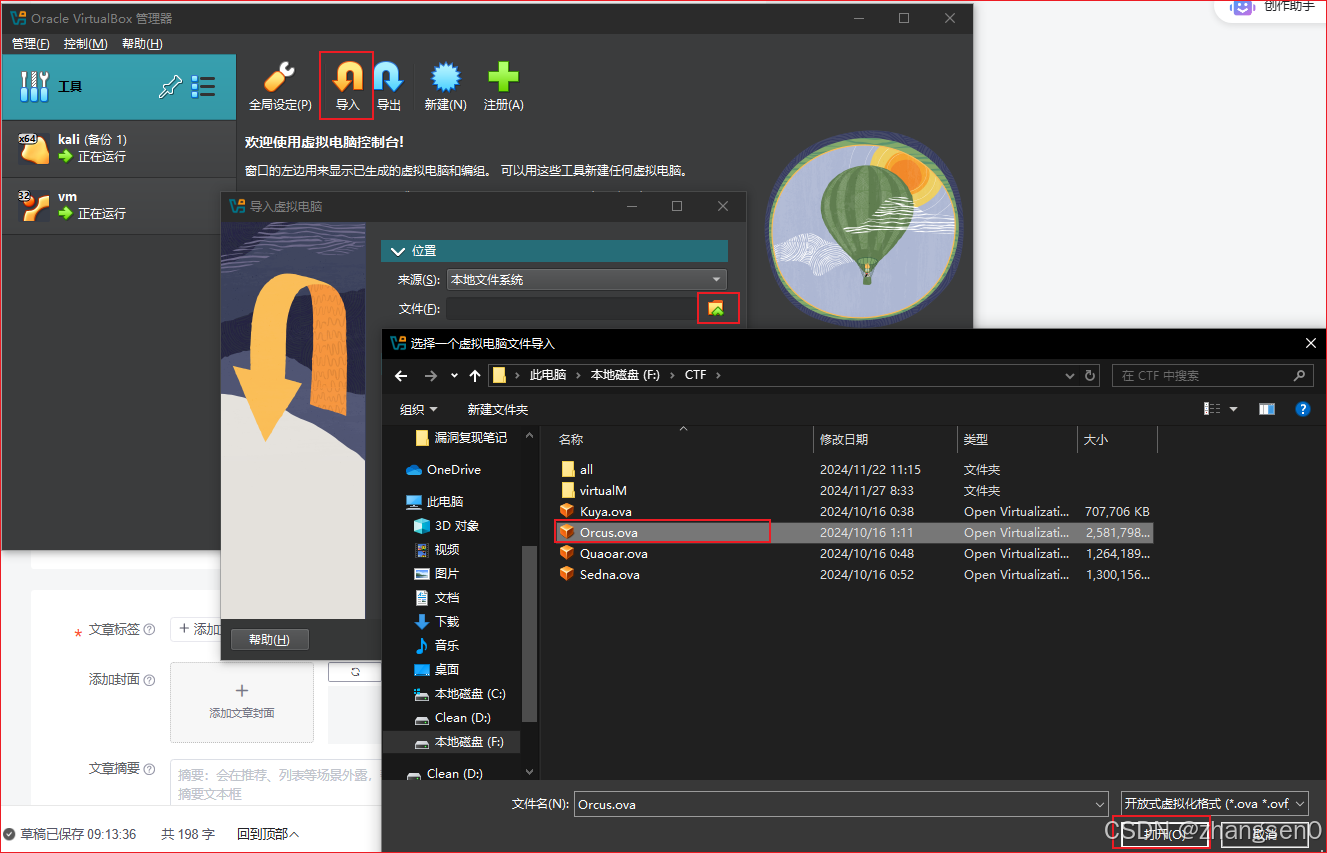
Task: Select the Sedna.ova file
Action: tap(610, 574)
